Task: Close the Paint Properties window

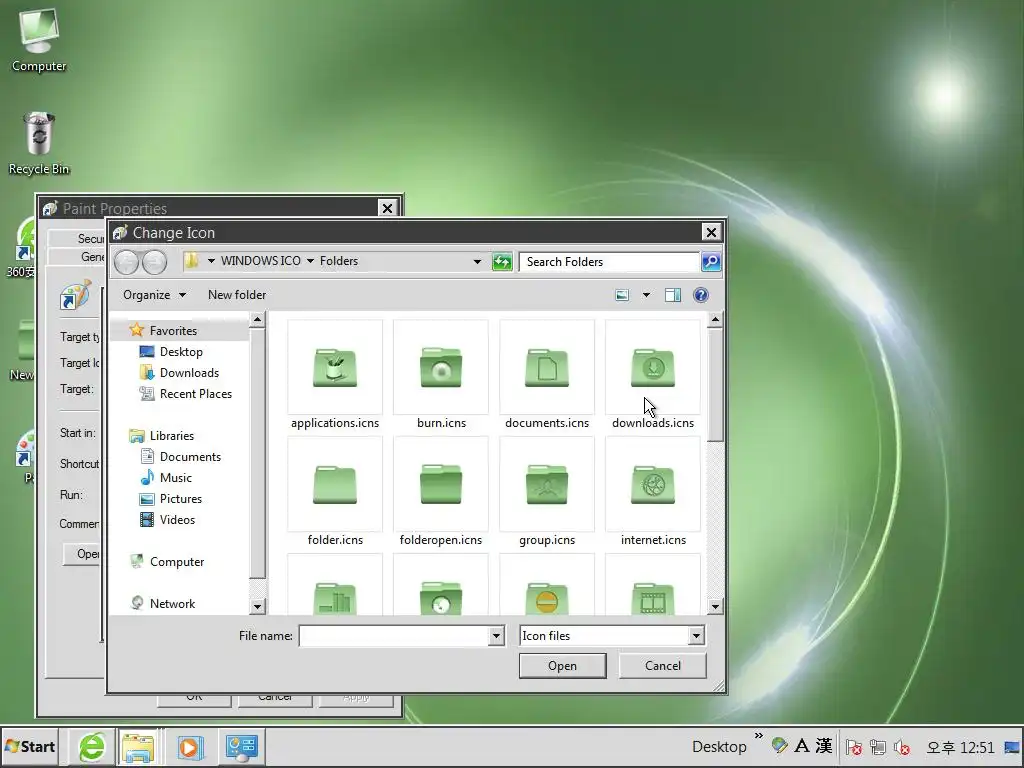Action: [387, 208]
